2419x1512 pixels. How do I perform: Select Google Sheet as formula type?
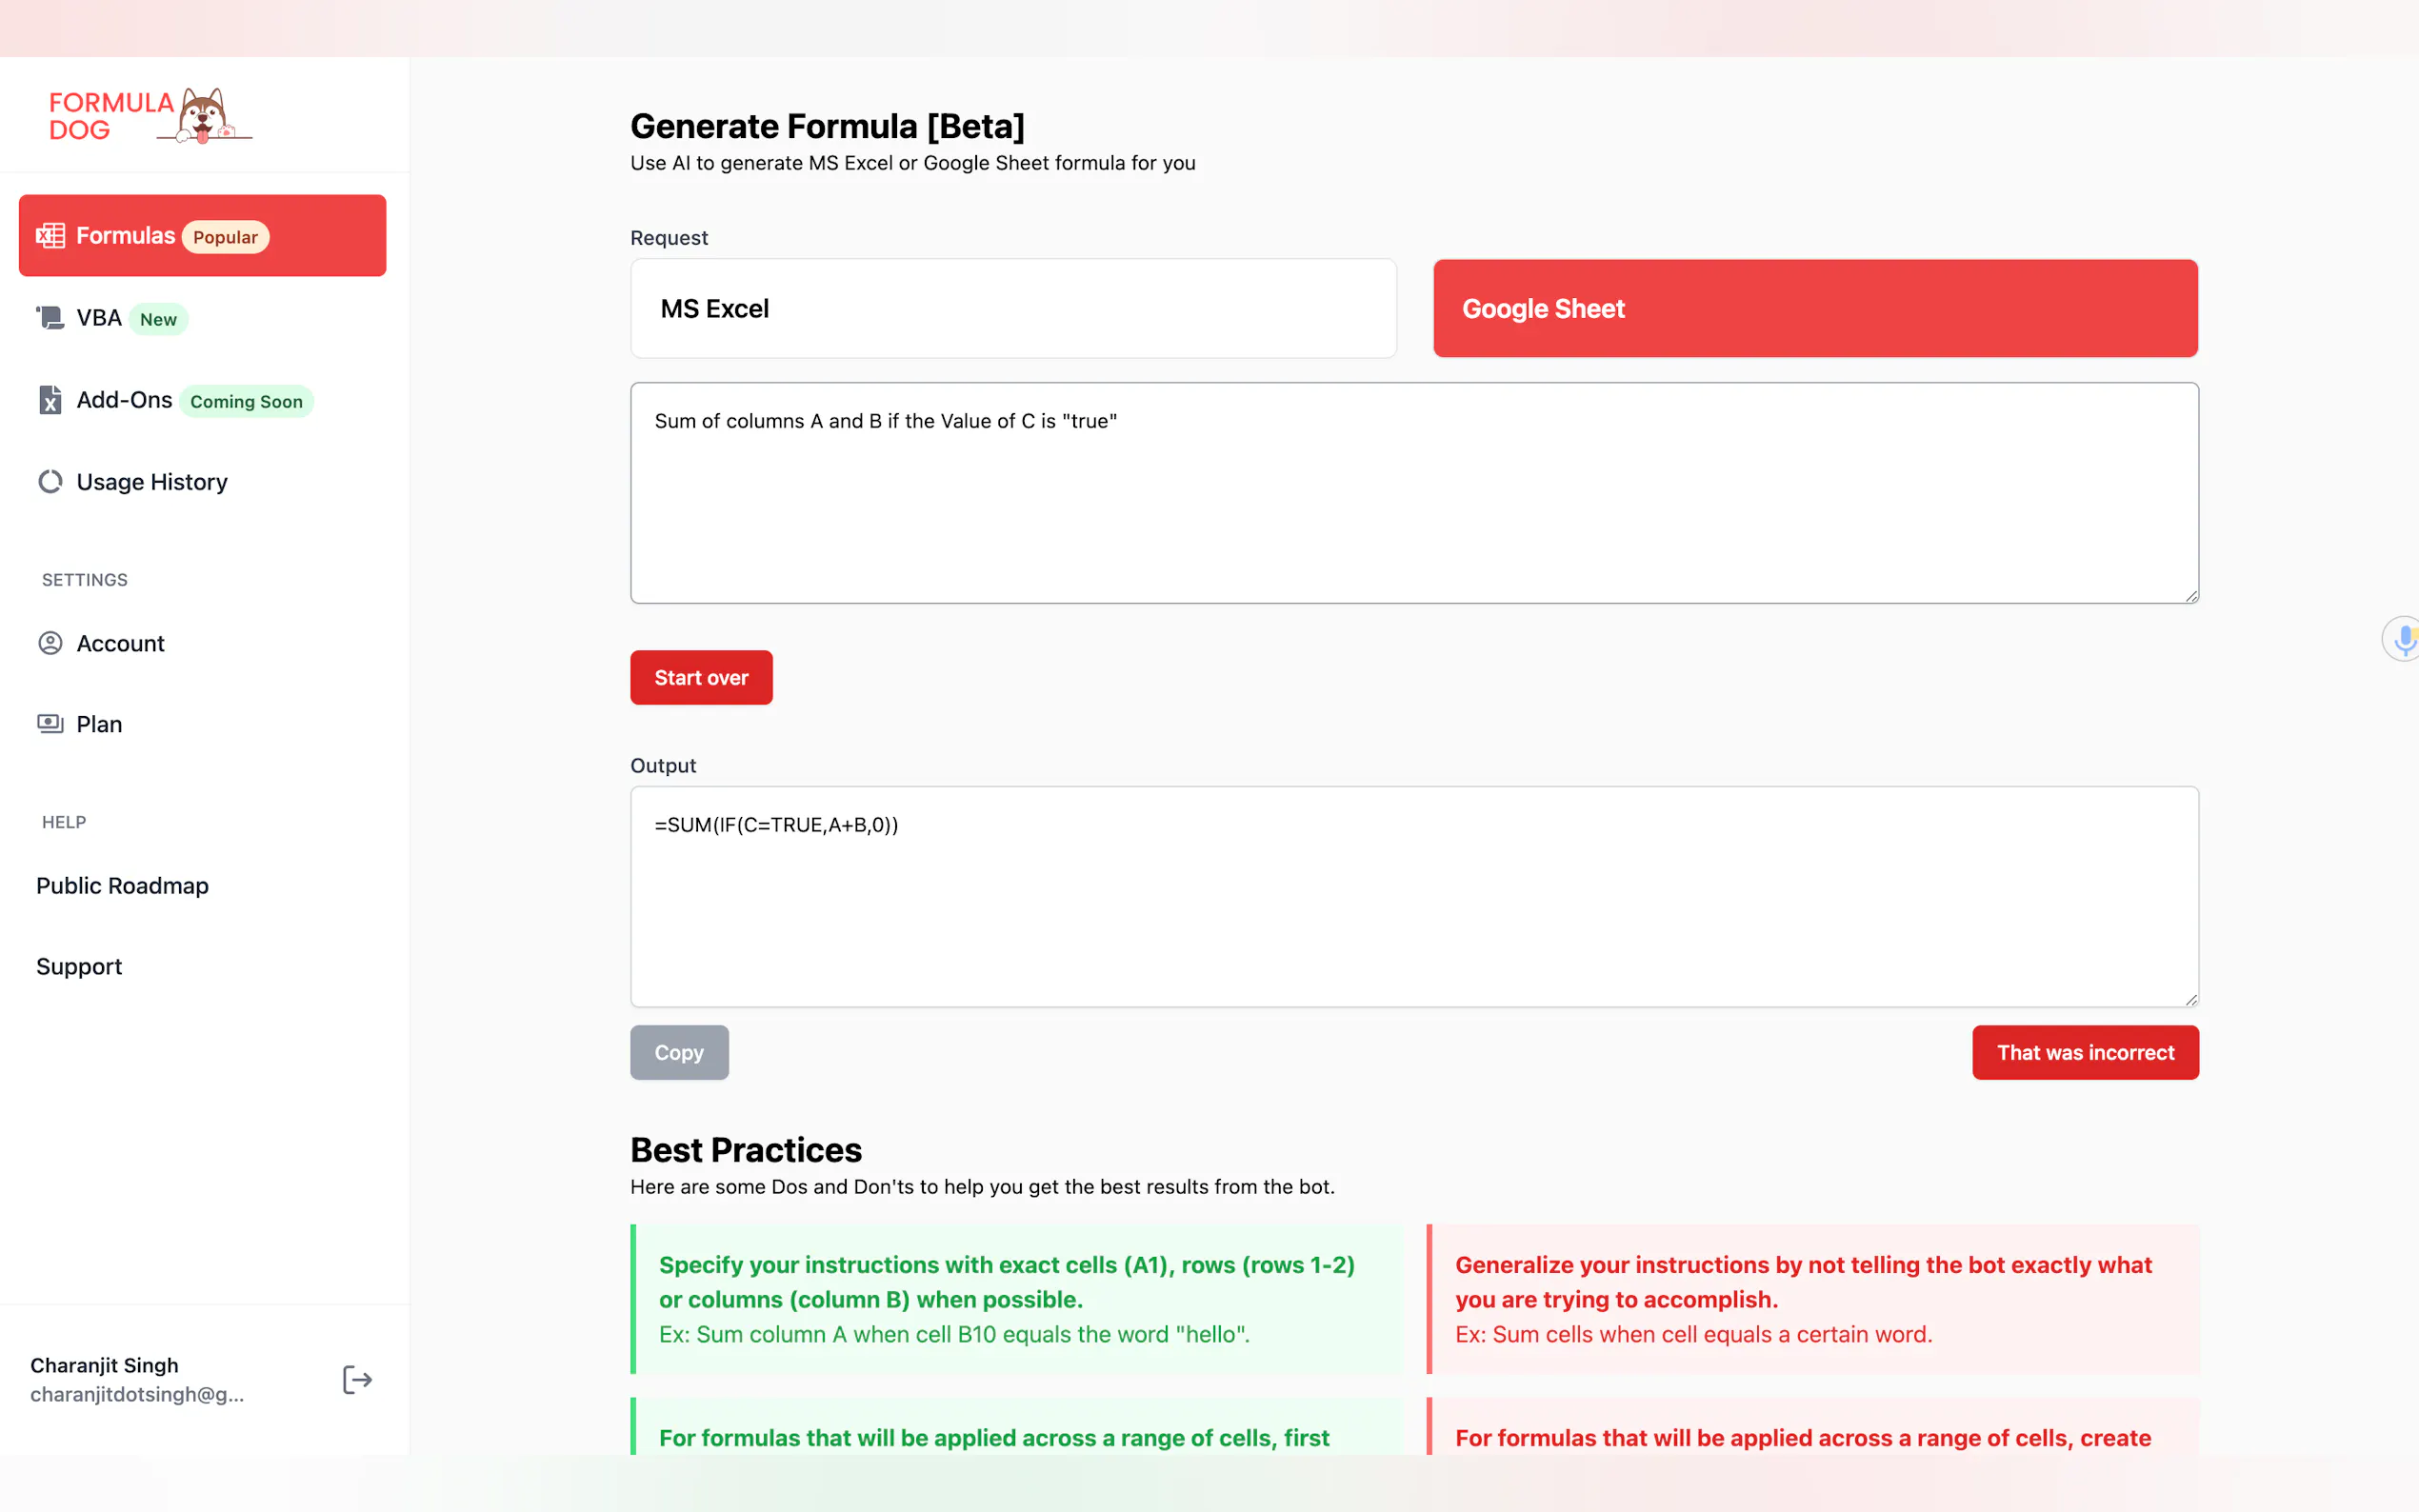tap(1814, 309)
